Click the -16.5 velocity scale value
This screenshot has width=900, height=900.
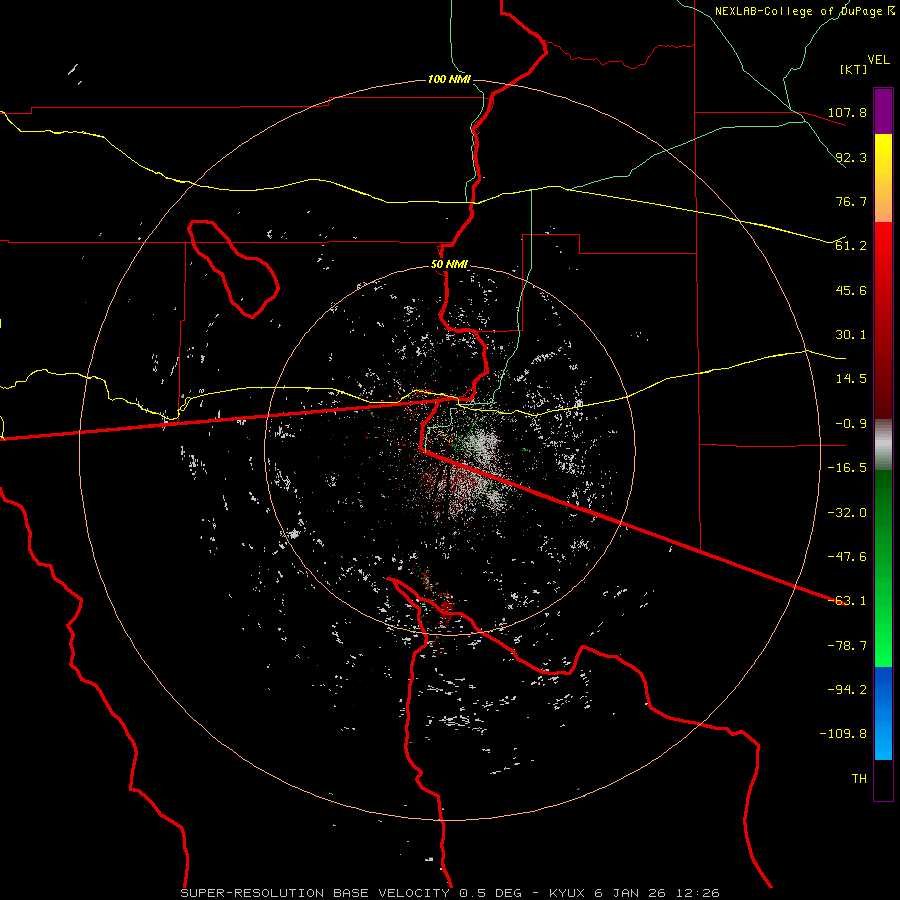(x=847, y=468)
